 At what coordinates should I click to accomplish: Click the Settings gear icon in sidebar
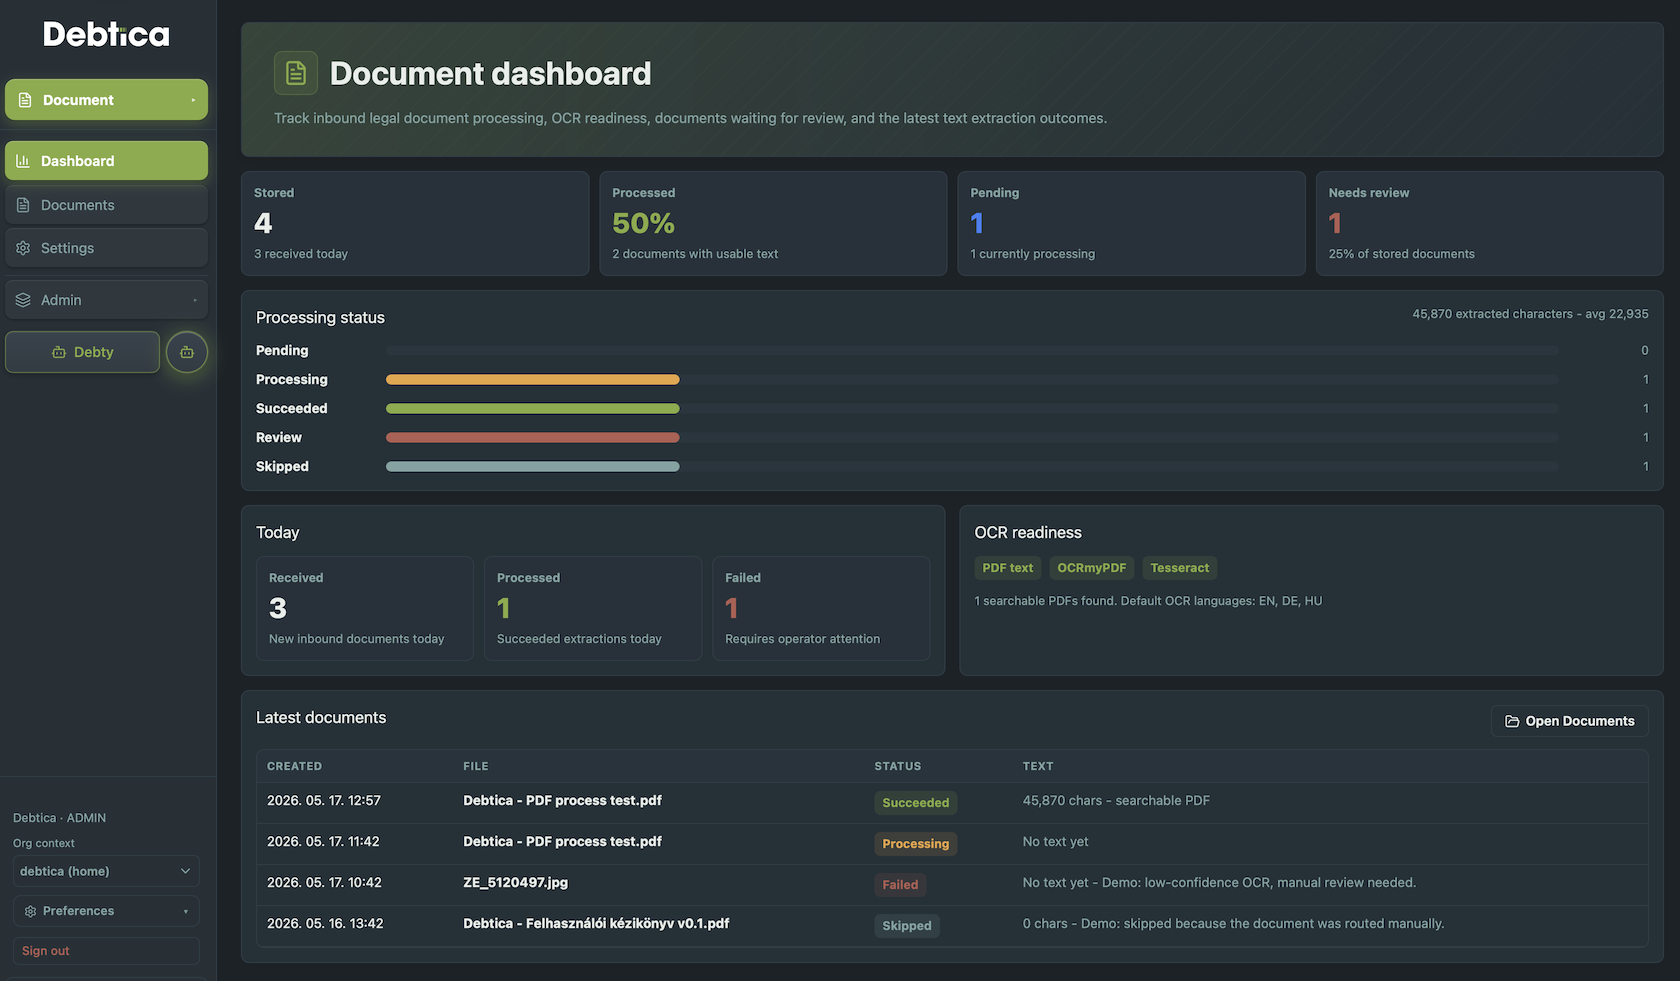click(x=23, y=248)
